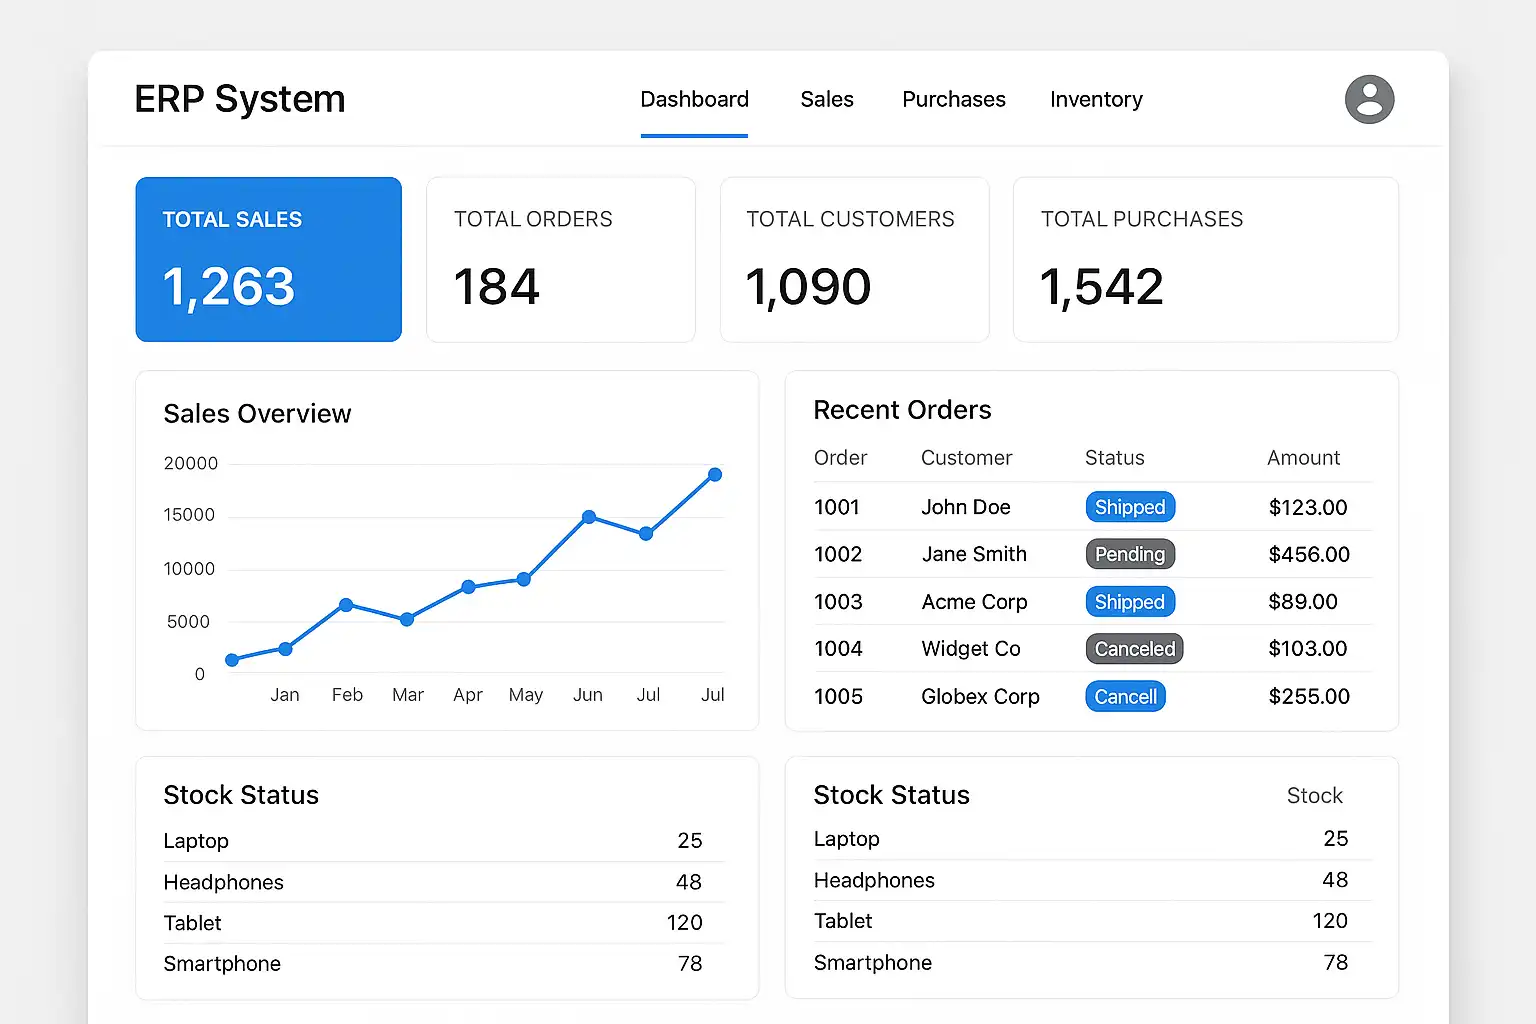Click the Total Customers card
This screenshot has height=1024, width=1536.
854,259
